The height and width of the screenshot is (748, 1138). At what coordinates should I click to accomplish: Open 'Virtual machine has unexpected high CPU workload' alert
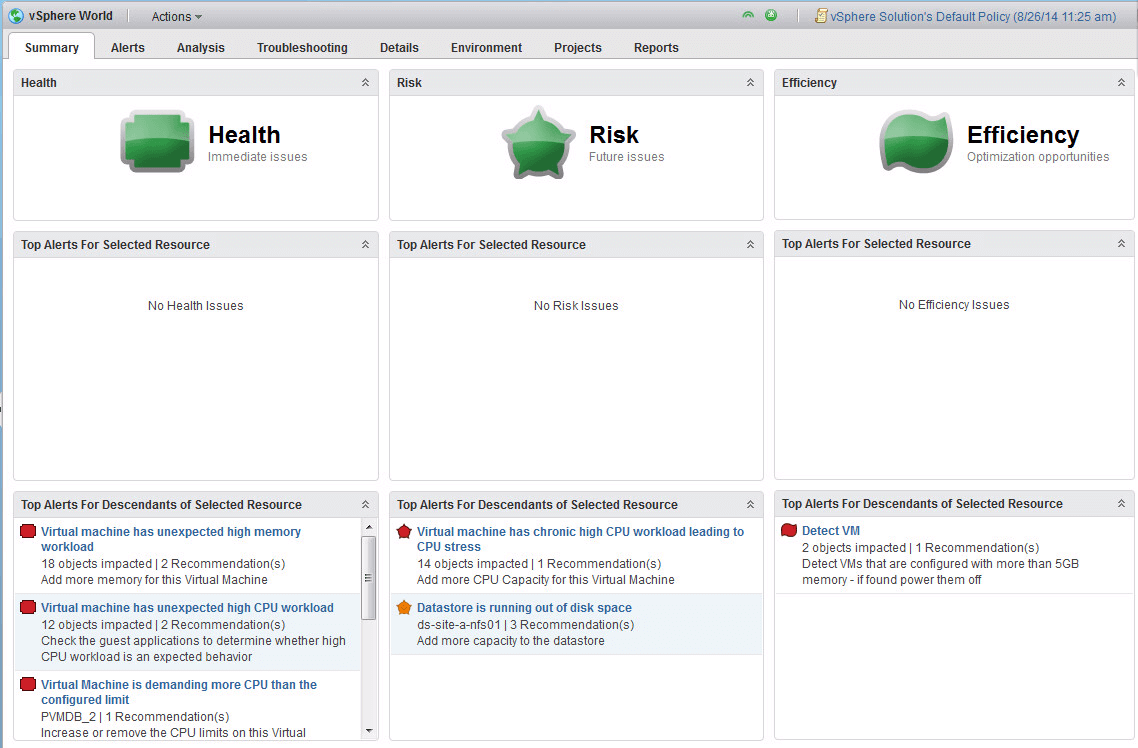[187, 608]
